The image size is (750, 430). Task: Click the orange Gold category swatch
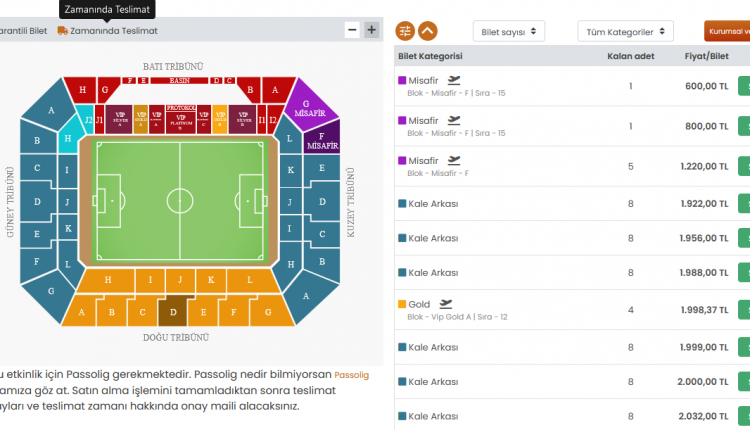(x=402, y=304)
